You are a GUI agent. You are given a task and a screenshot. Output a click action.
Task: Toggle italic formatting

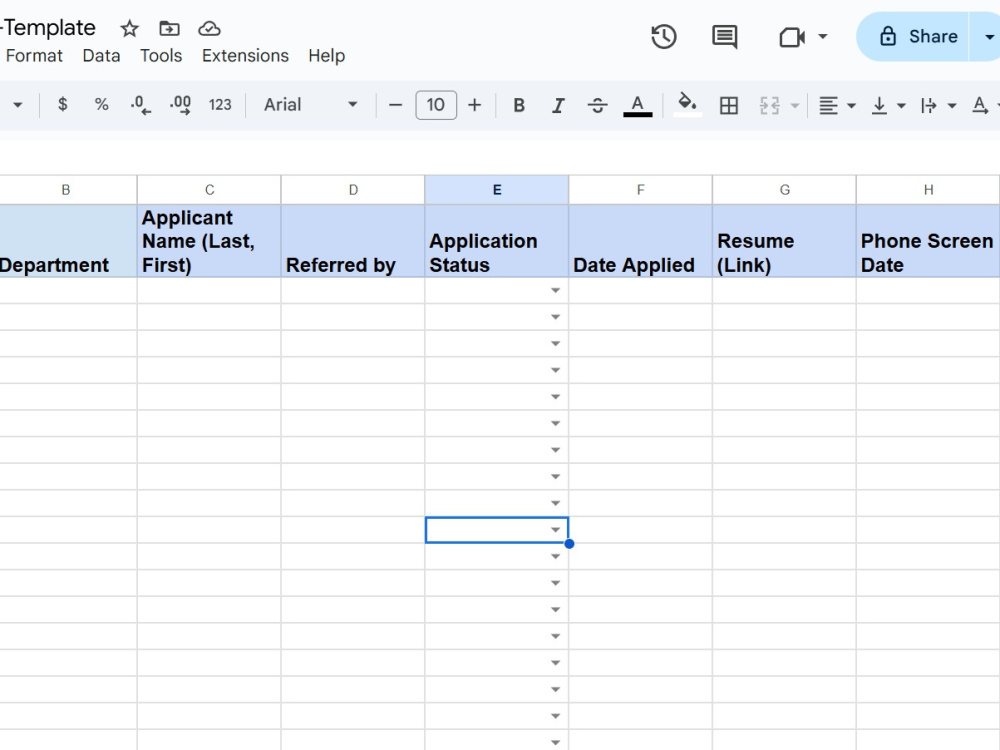click(558, 105)
